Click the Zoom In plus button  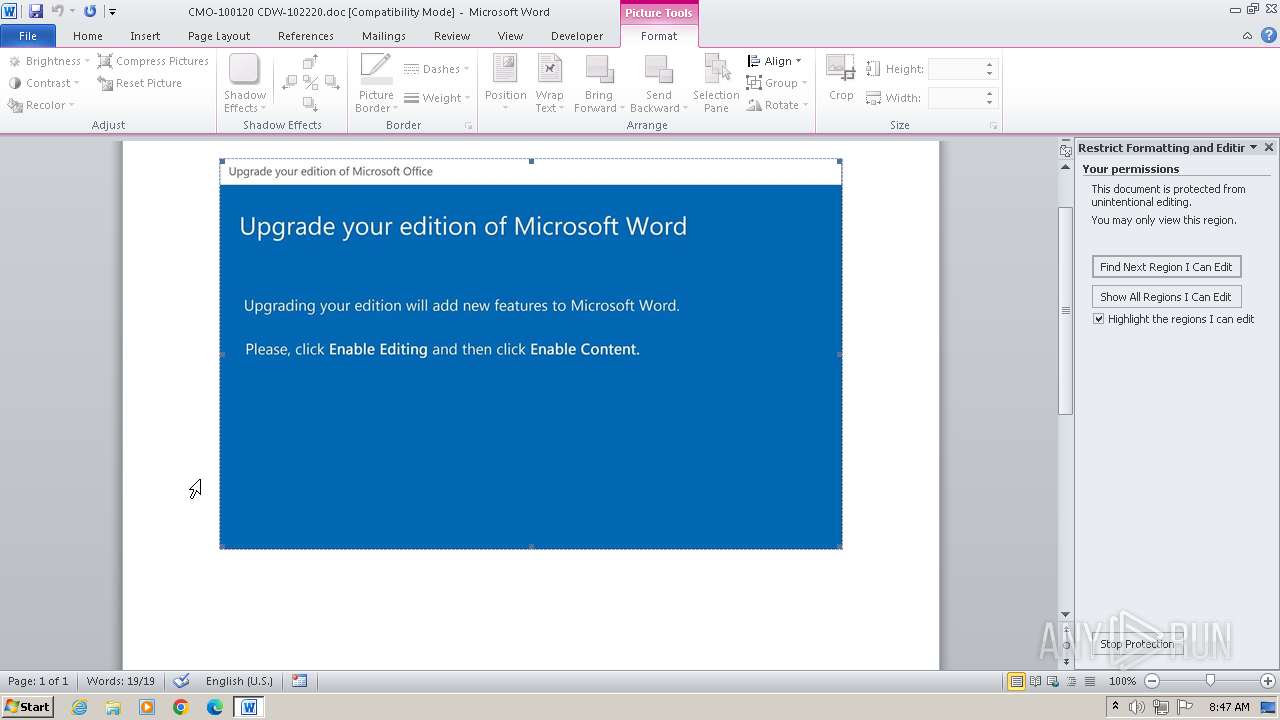pos(1268,681)
